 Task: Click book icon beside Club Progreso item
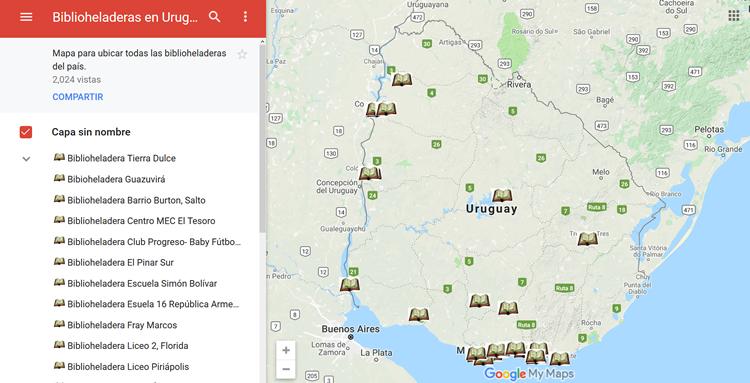59,241
